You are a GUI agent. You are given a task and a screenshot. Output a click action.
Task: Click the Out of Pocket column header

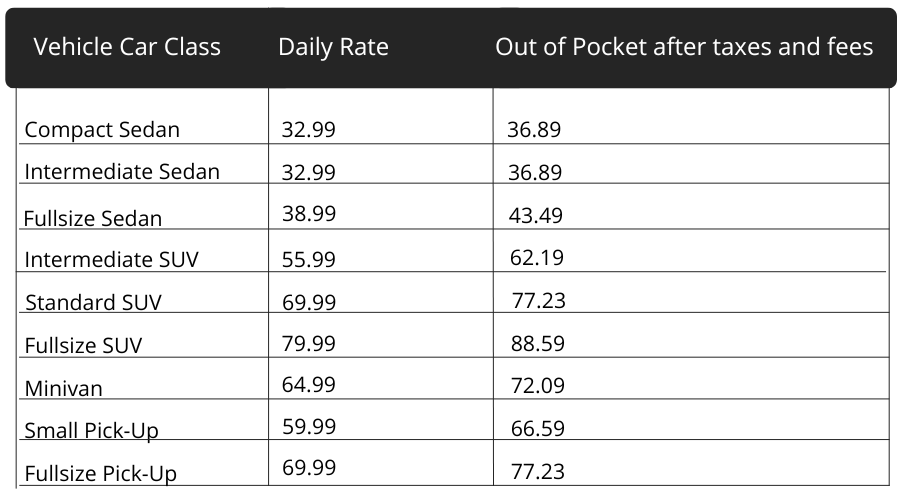(684, 47)
